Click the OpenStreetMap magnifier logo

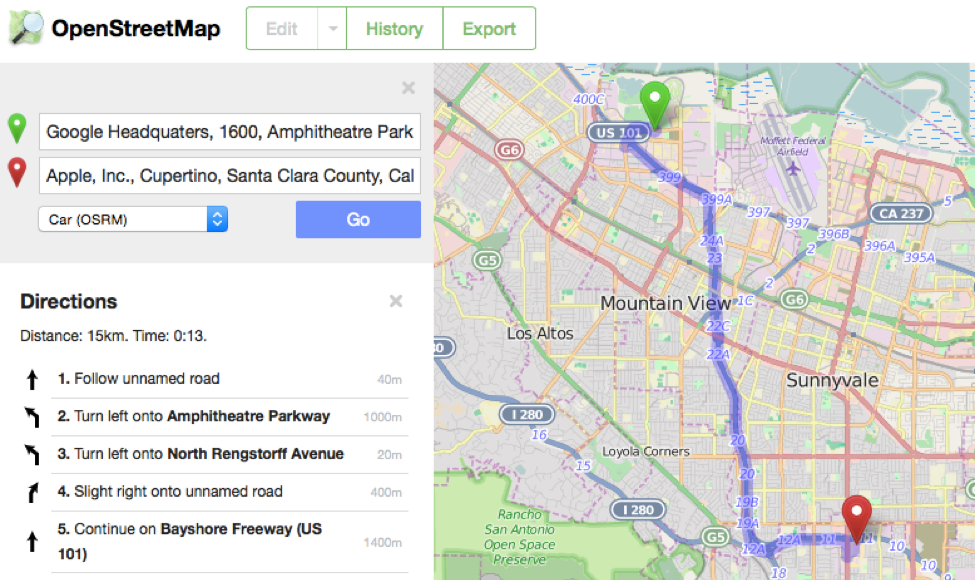click(x=26, y=28)
